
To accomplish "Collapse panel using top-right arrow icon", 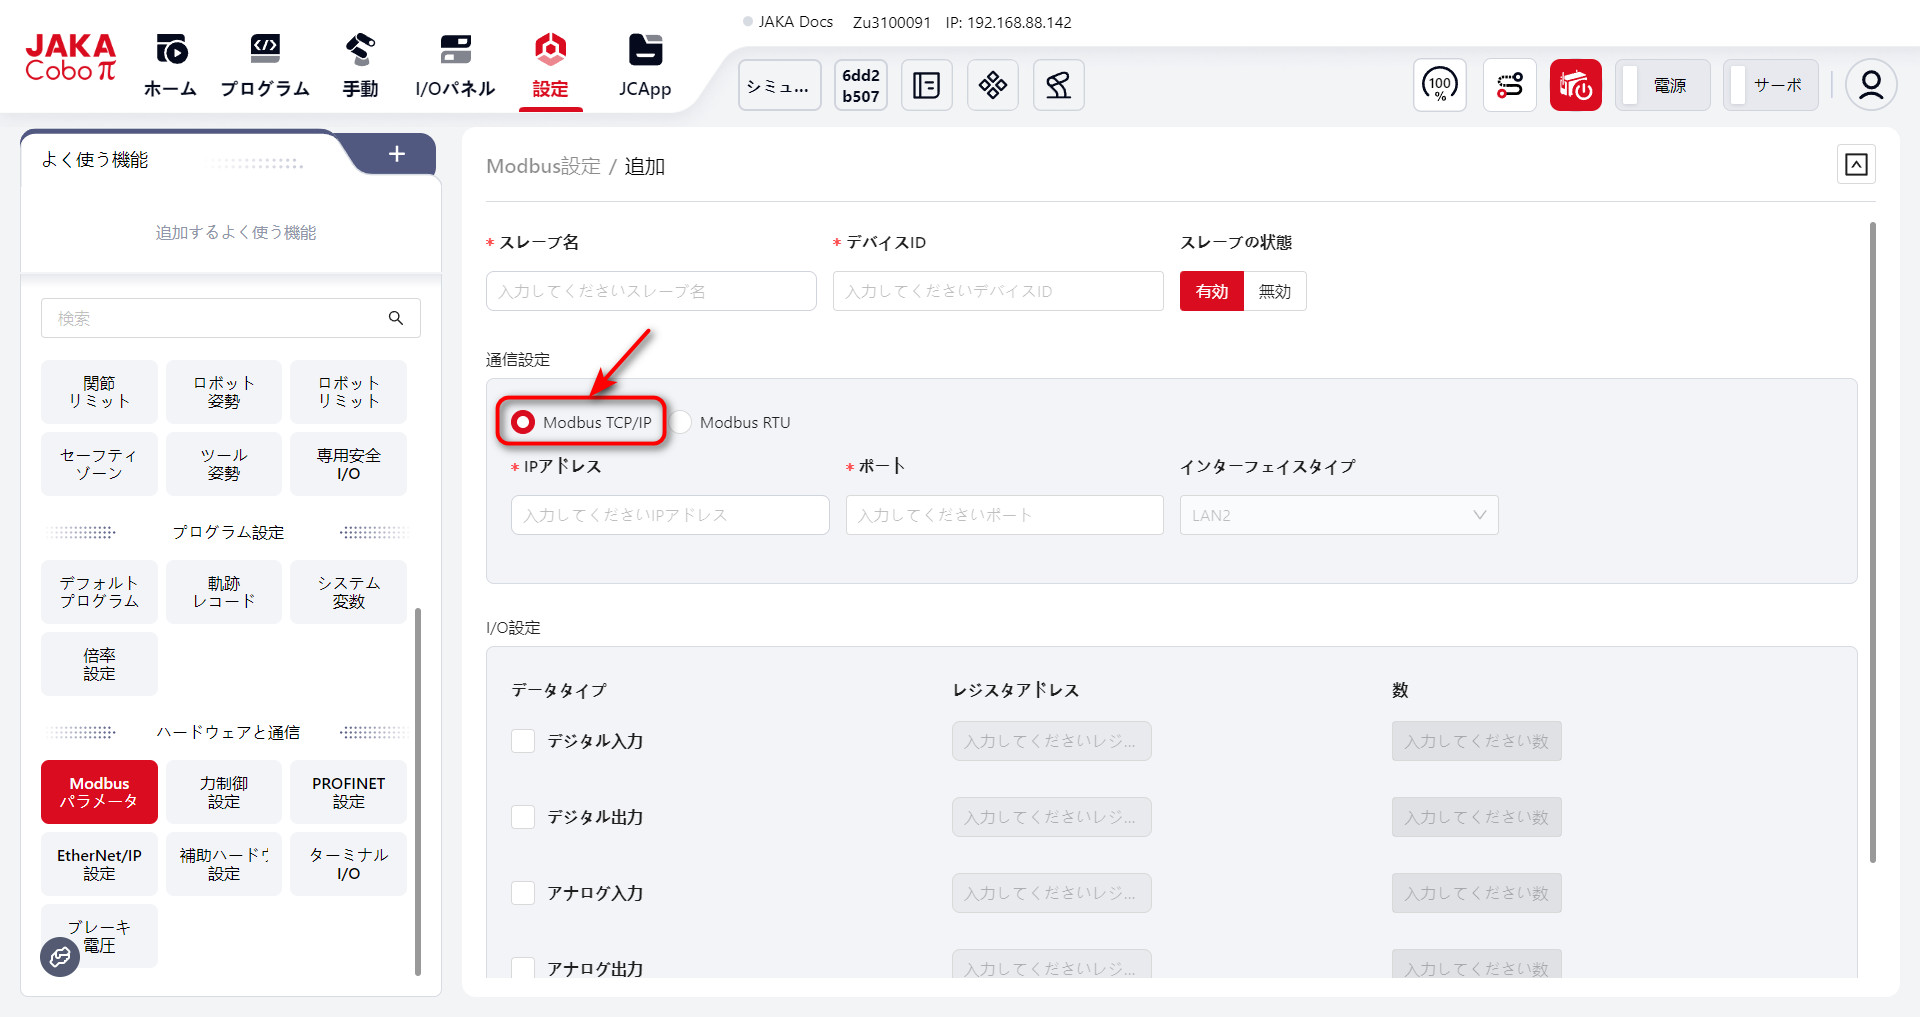I will 1856,165.
